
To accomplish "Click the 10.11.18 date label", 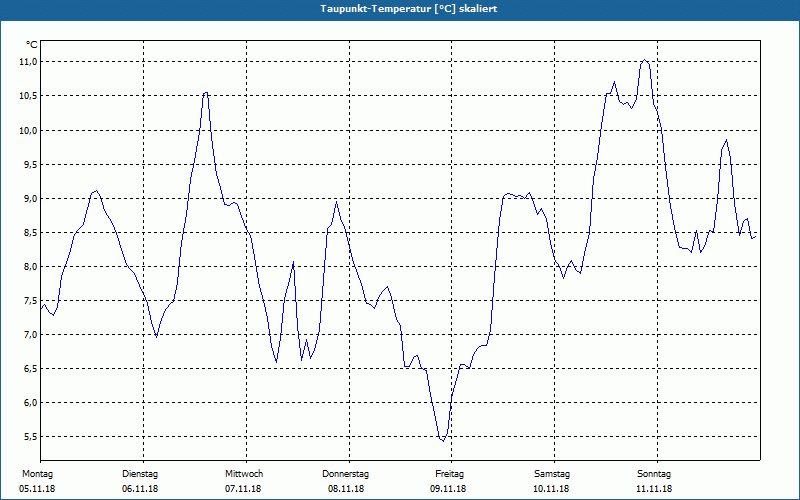I will pyautogui.click(x=551, y=489).
